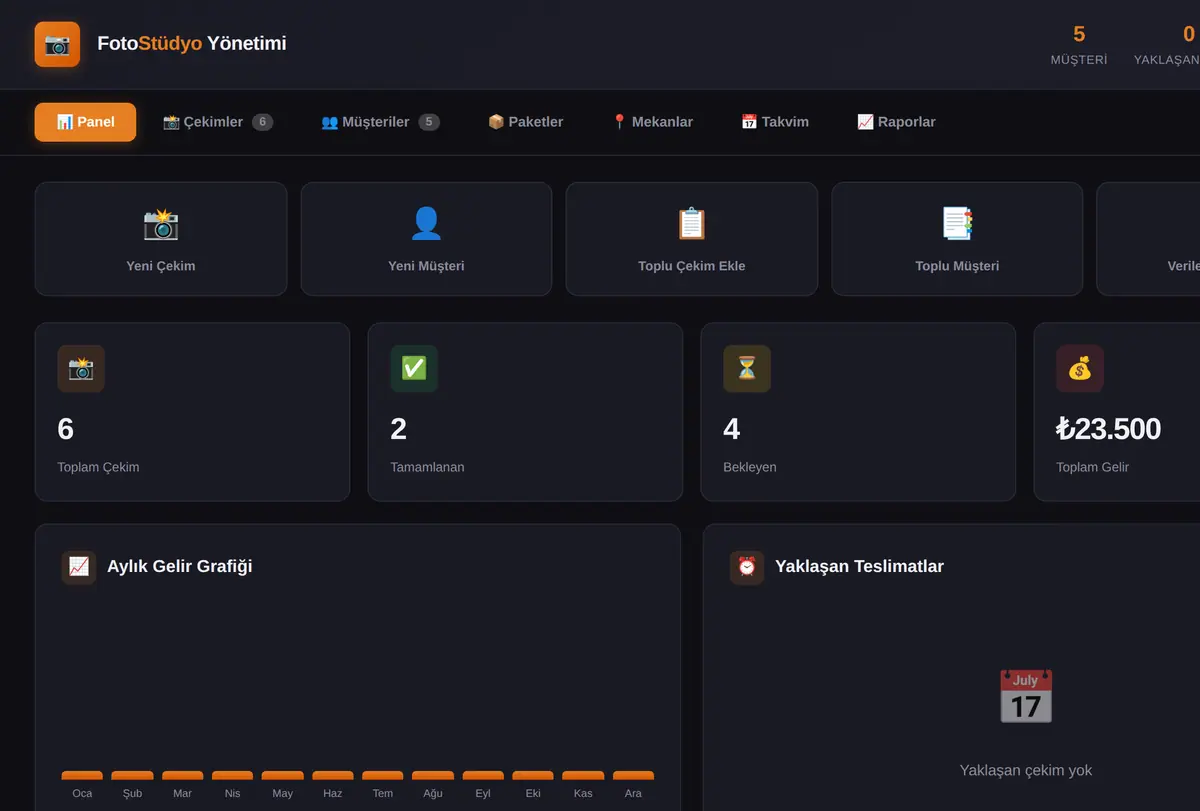Click the Toplu Çekim Ekle label
1200x811 pixels.
(692, 266)
